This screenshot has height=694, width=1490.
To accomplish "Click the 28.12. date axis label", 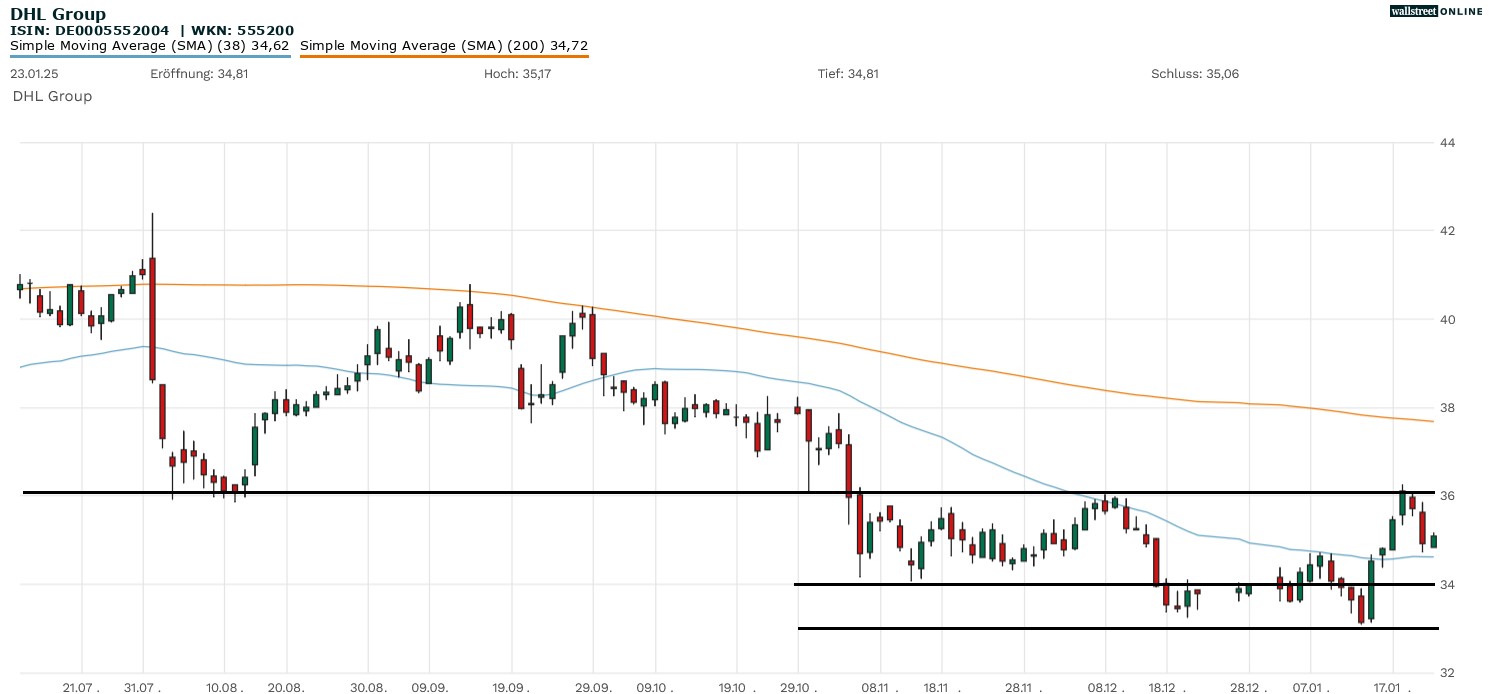I will pos(1248,688).
